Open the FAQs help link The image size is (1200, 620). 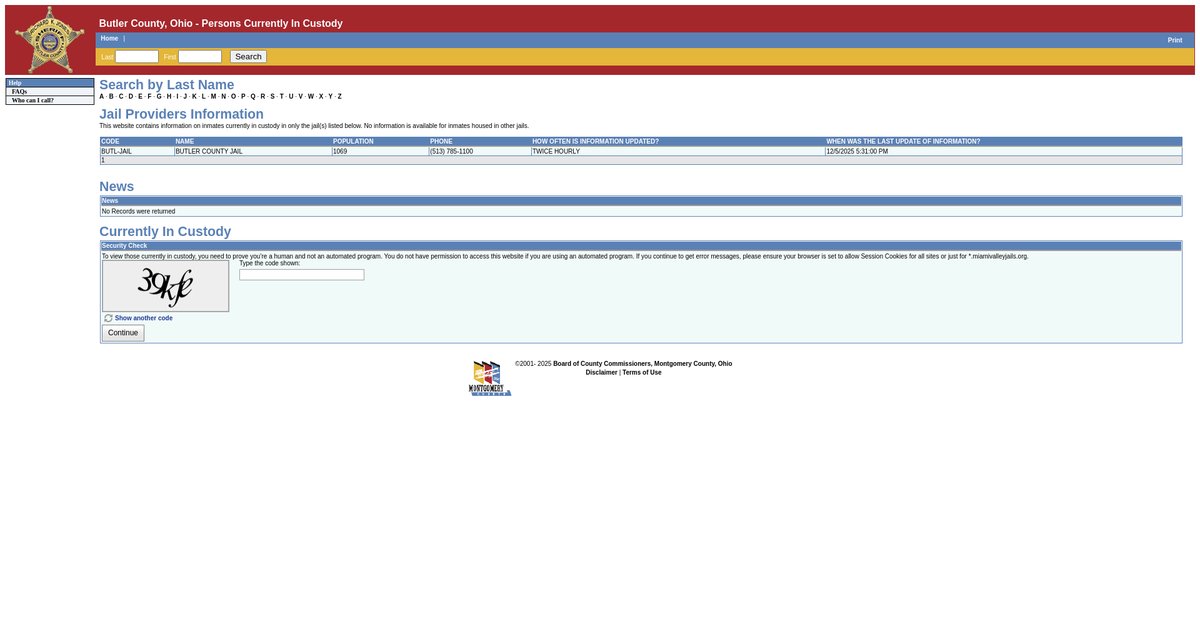(x=19, y=92)
